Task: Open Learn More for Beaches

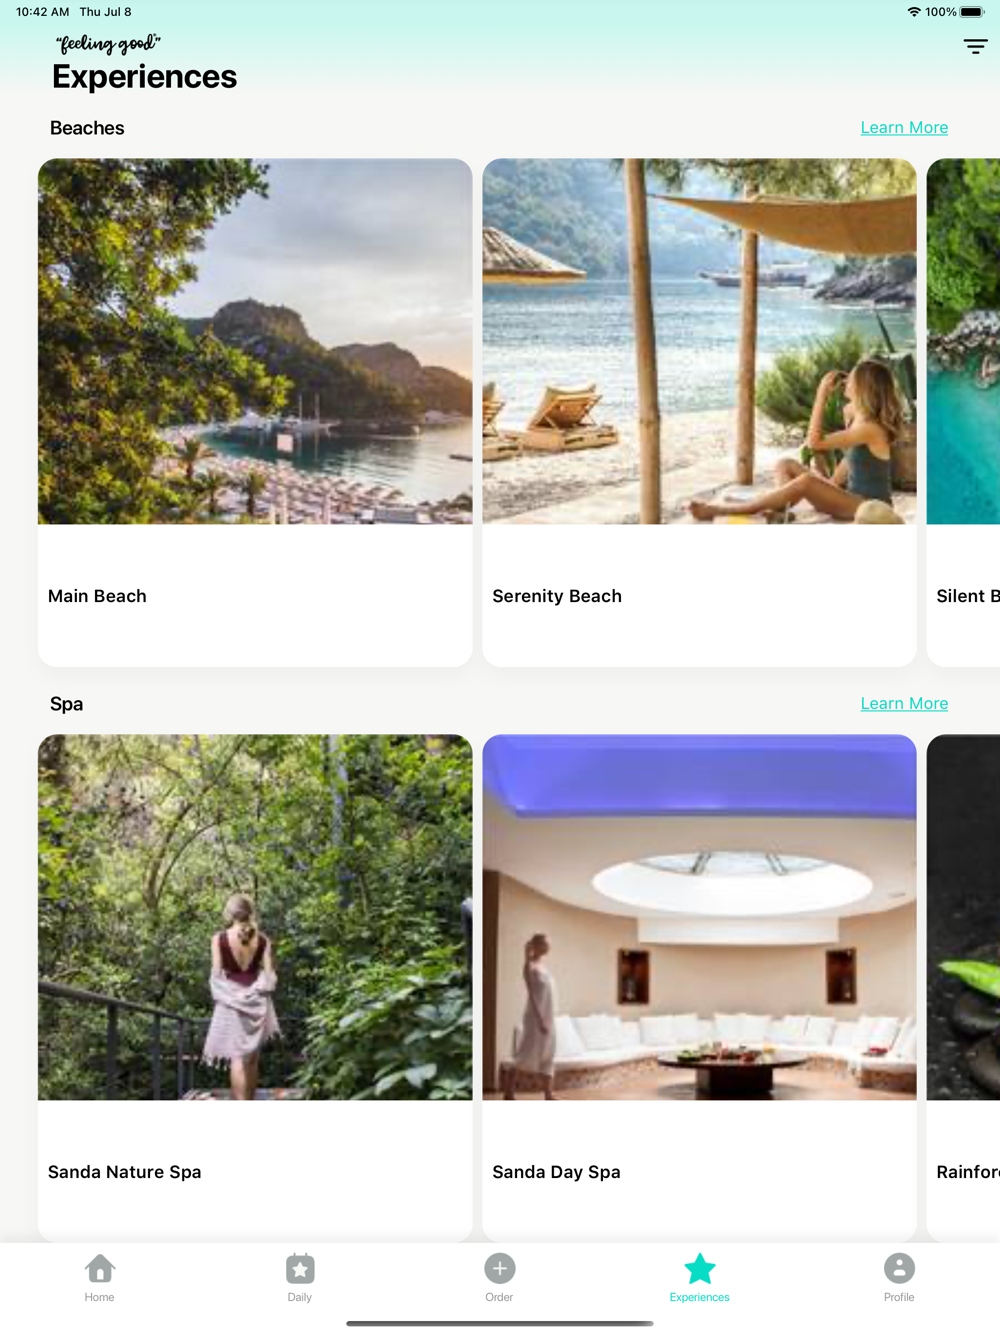Action: coord(904,127)
